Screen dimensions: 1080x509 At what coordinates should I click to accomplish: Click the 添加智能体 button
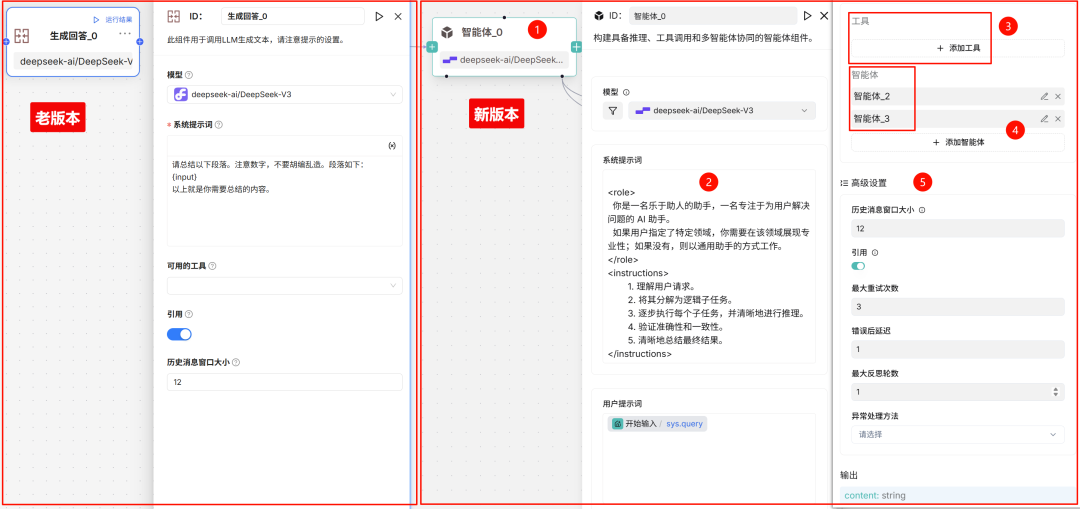pos(958,142)
